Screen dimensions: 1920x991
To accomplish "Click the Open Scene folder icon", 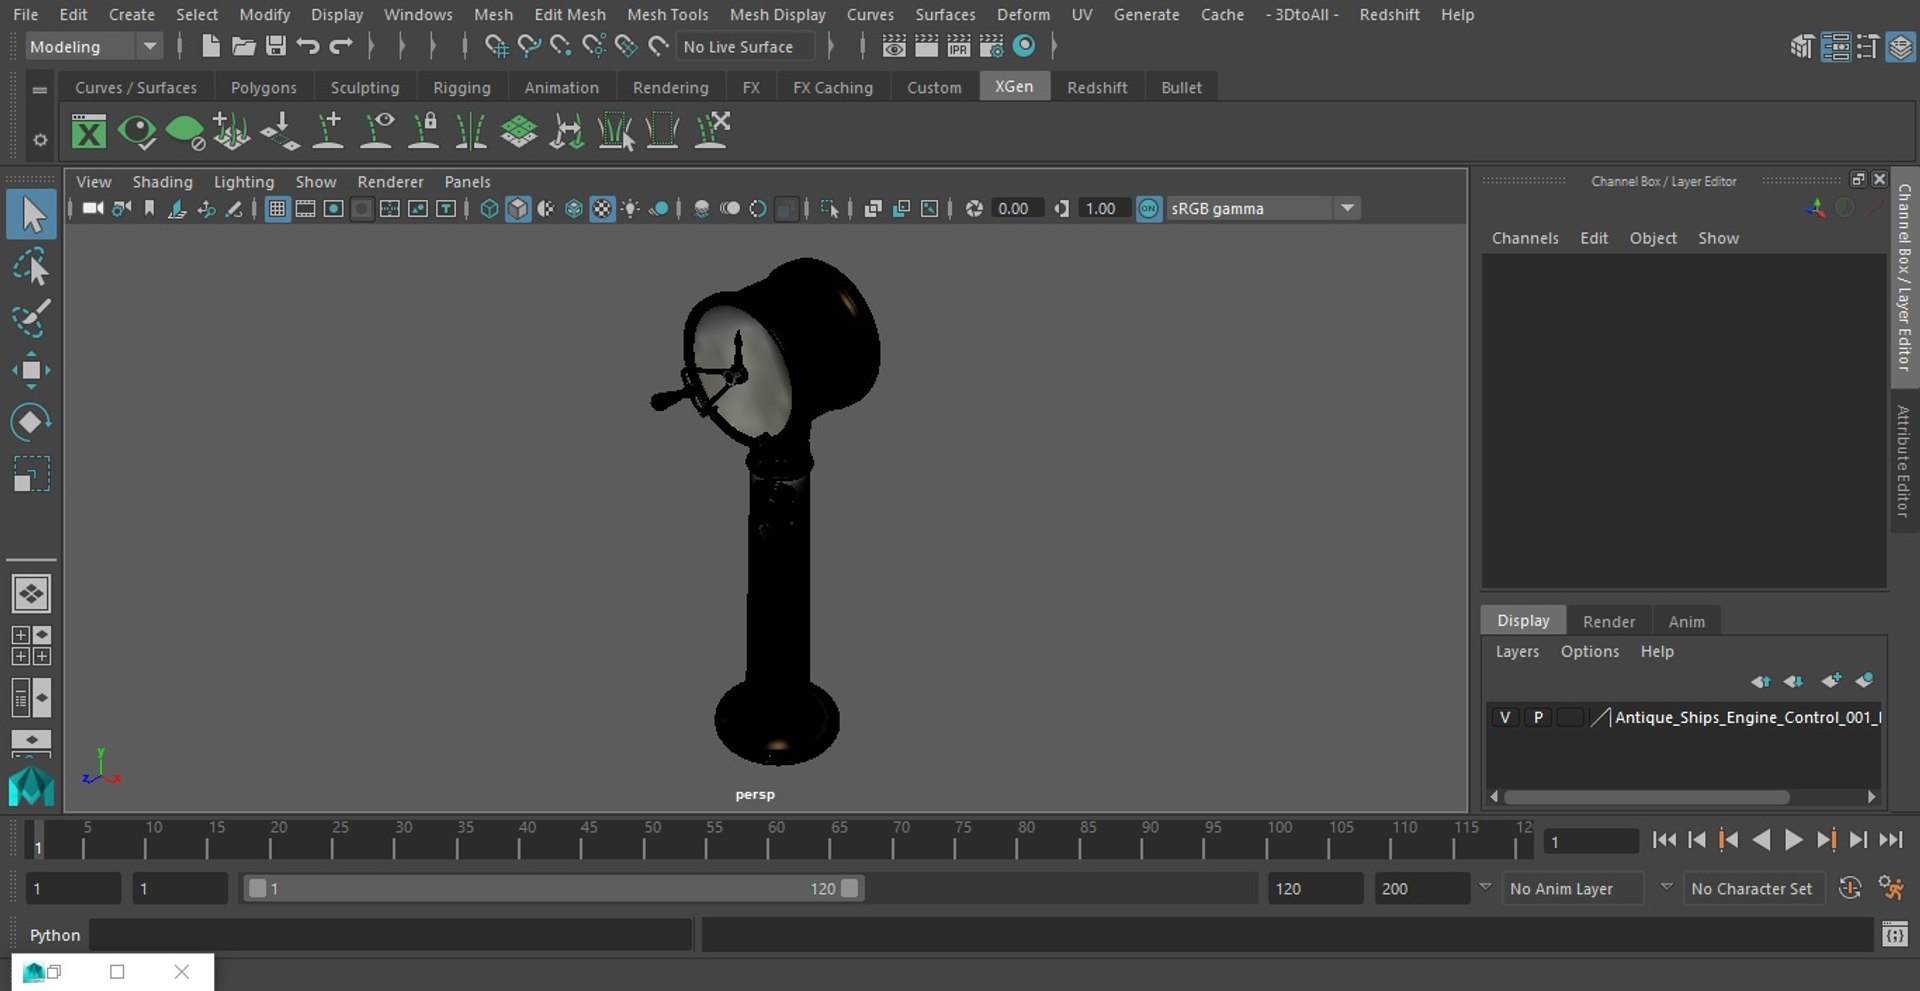I will point(243,46).
